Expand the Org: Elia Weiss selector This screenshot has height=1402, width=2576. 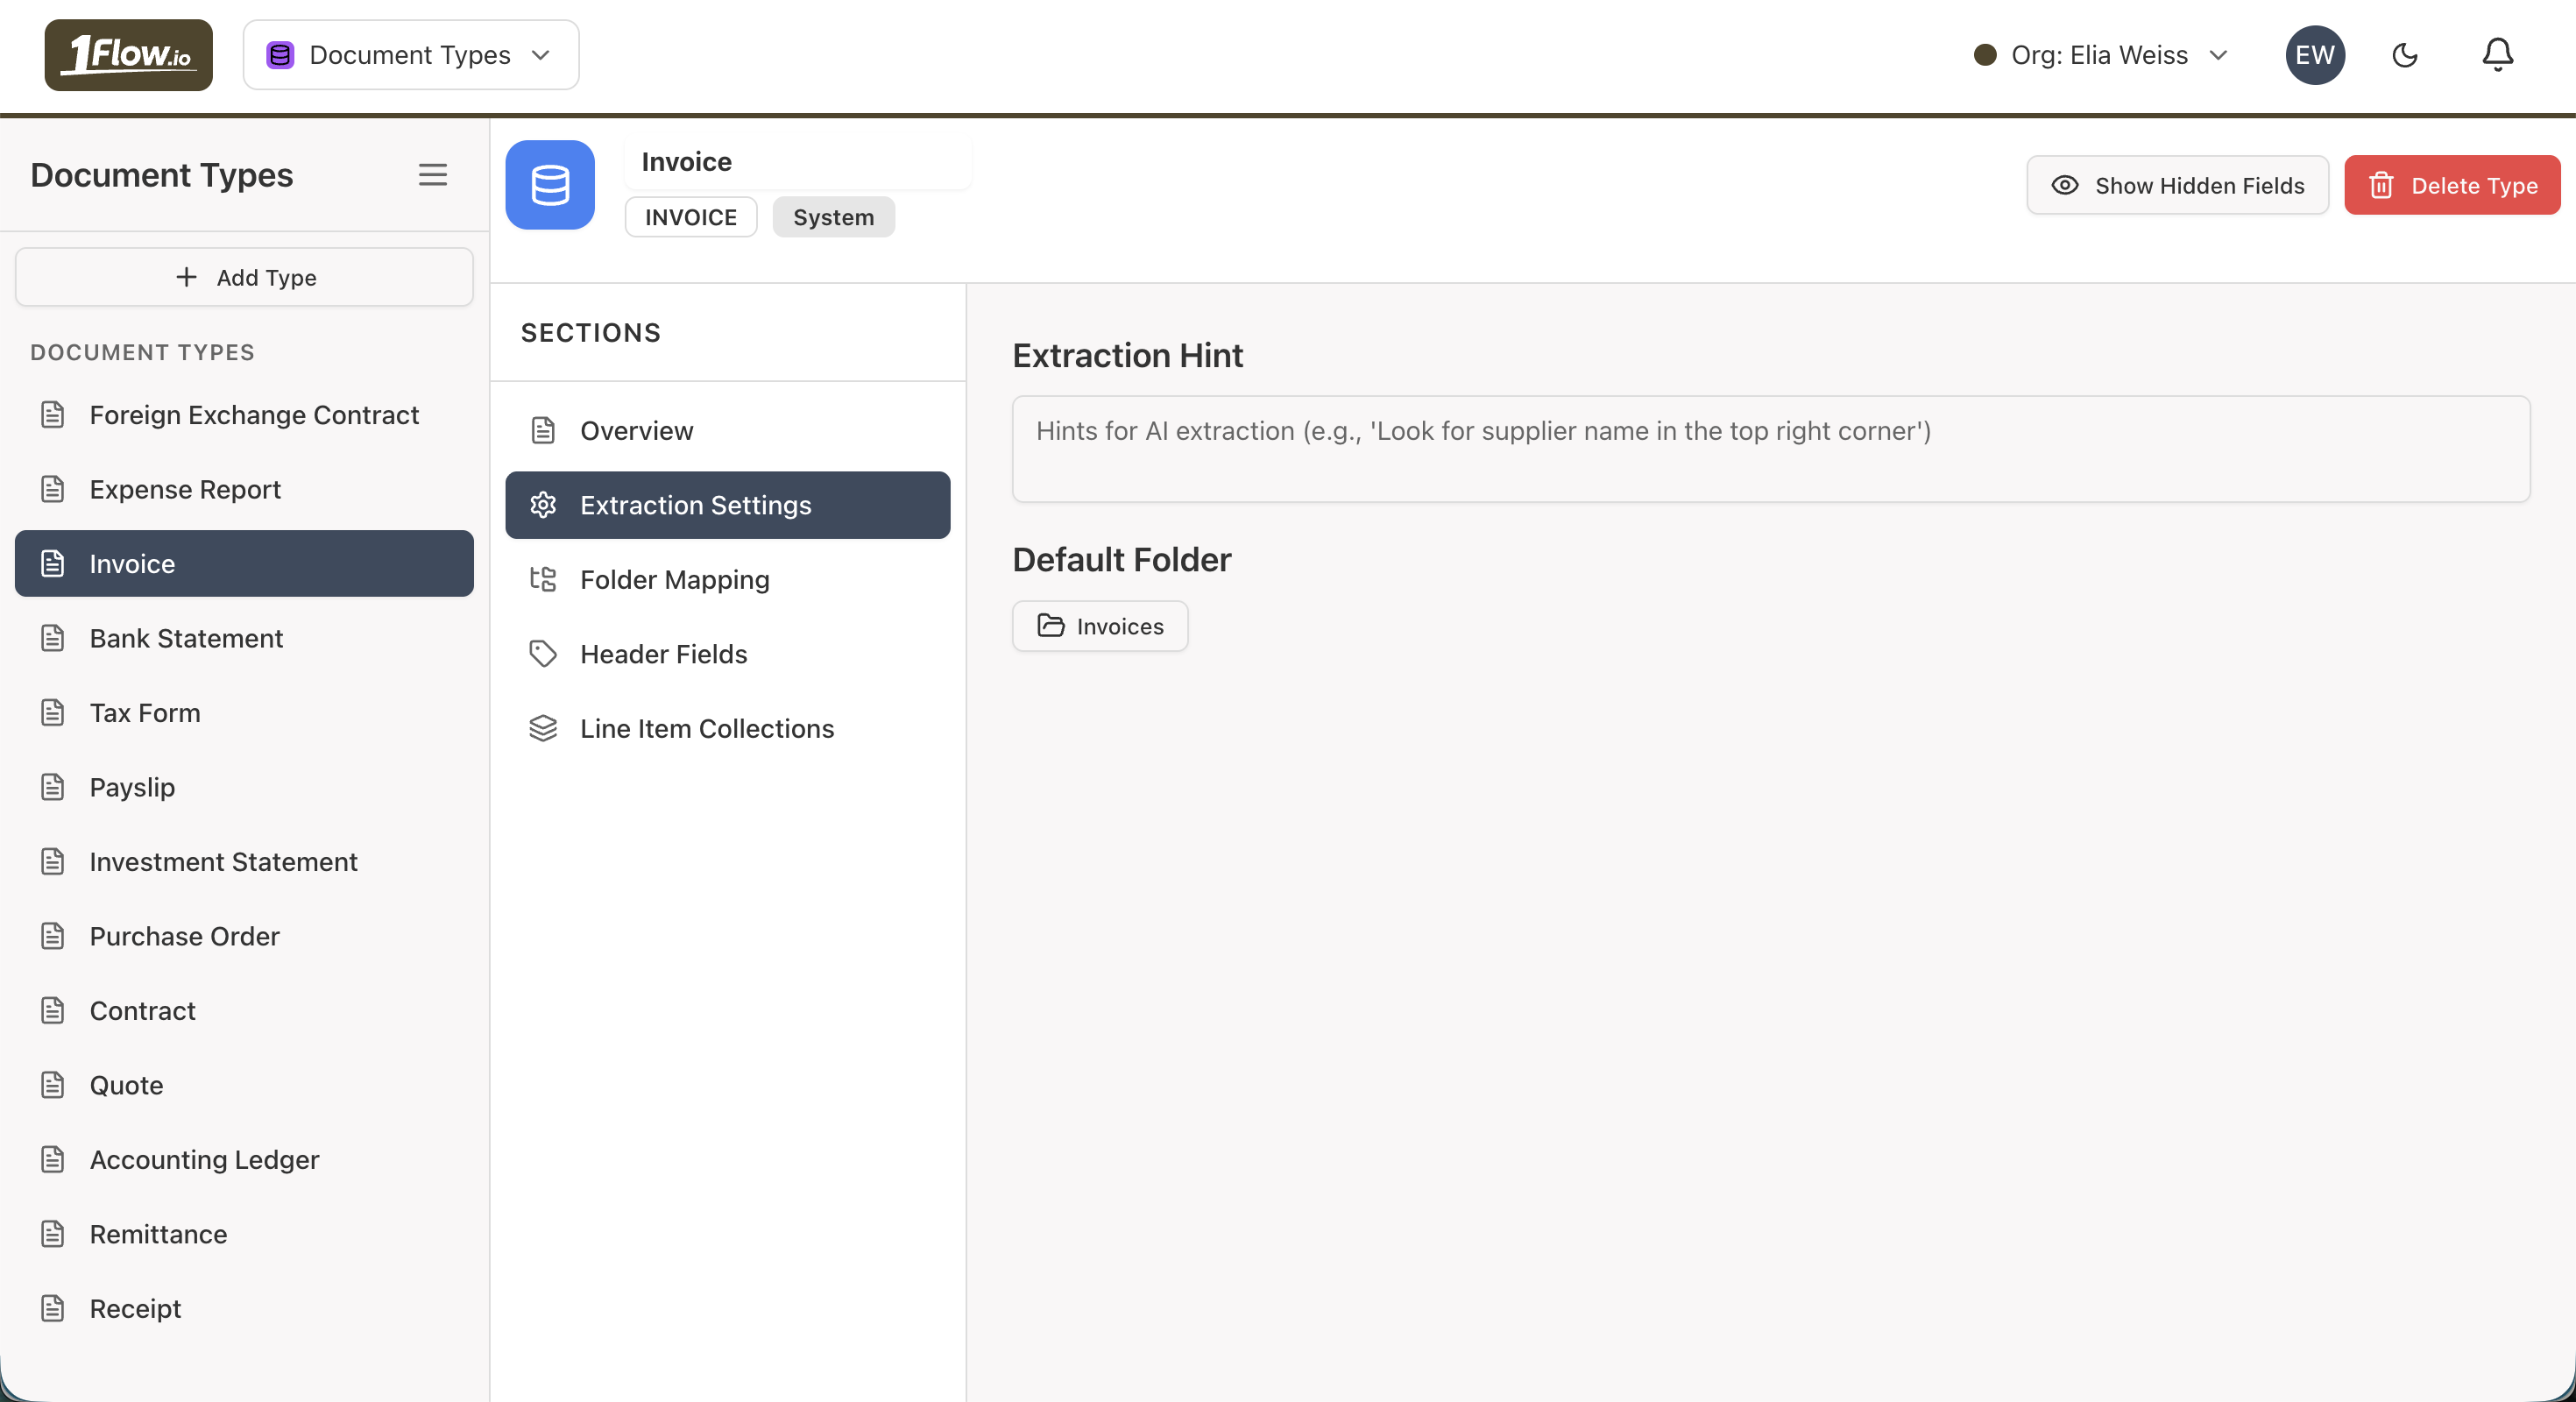coord(2100,55)
